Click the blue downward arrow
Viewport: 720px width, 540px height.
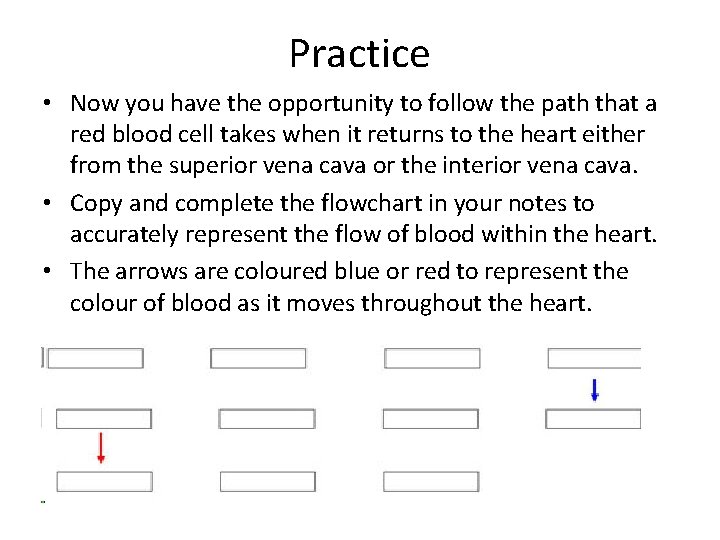coord(595,389)
